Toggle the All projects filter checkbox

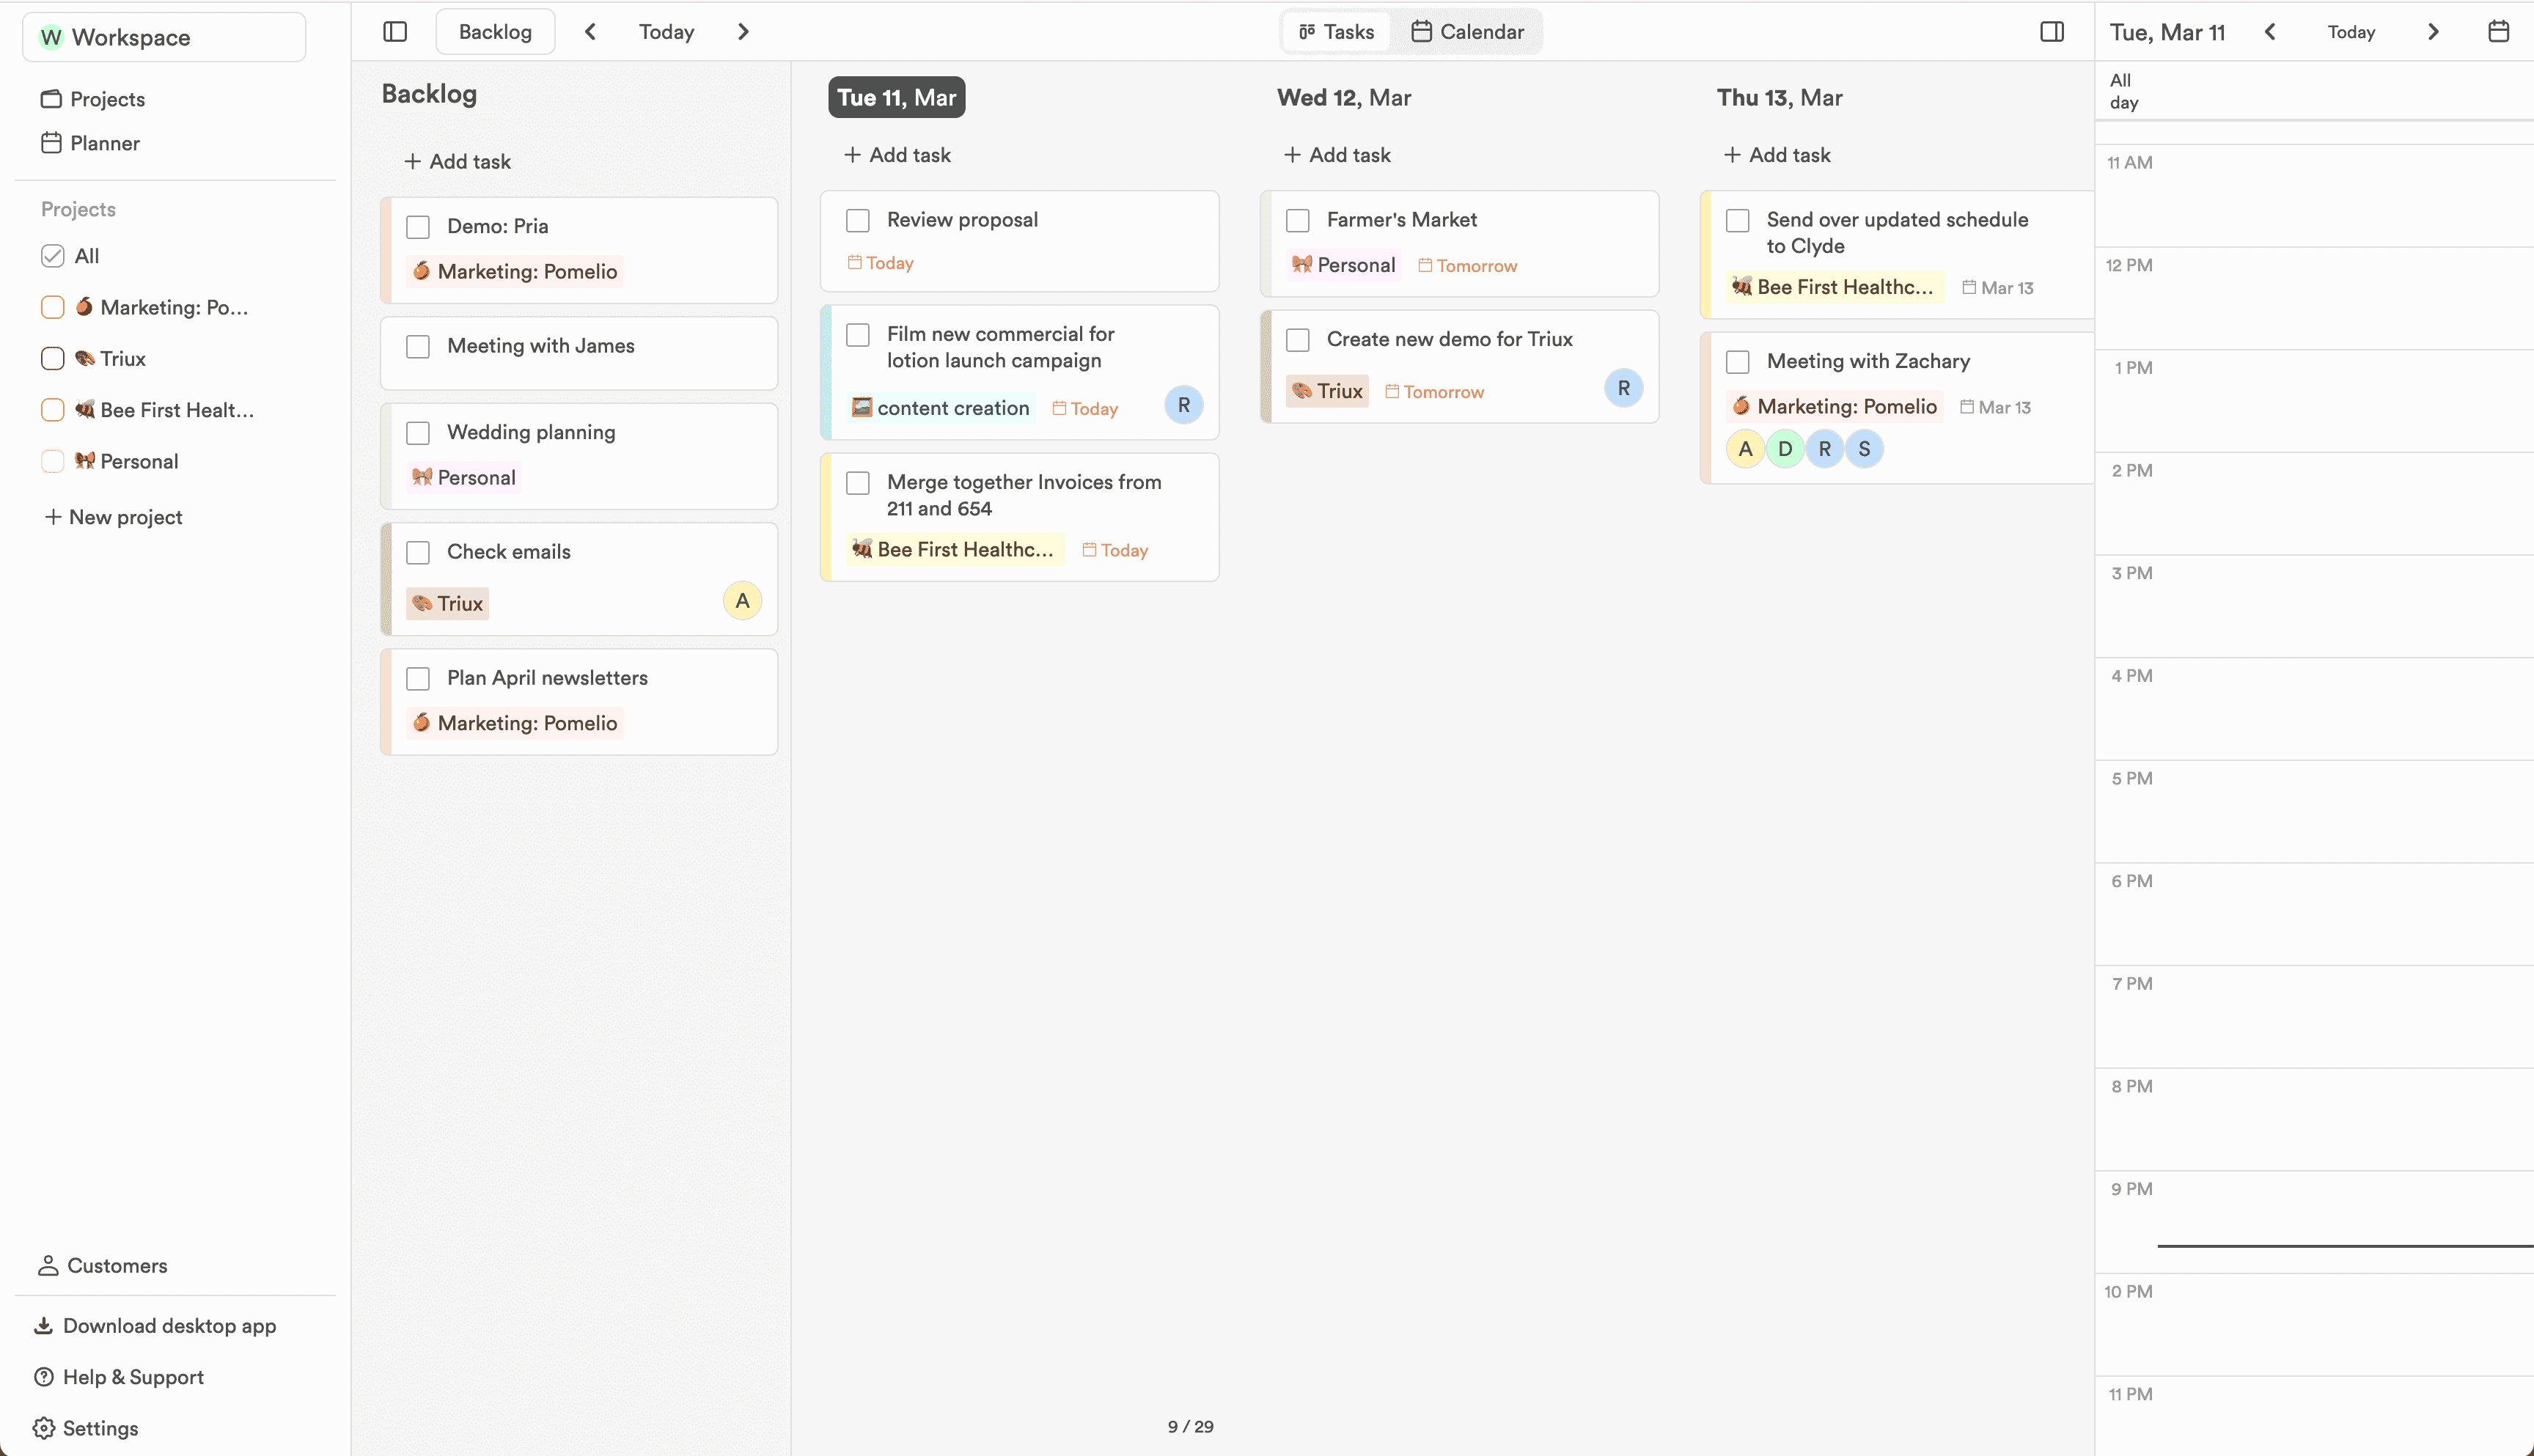(x=53, y=256)
